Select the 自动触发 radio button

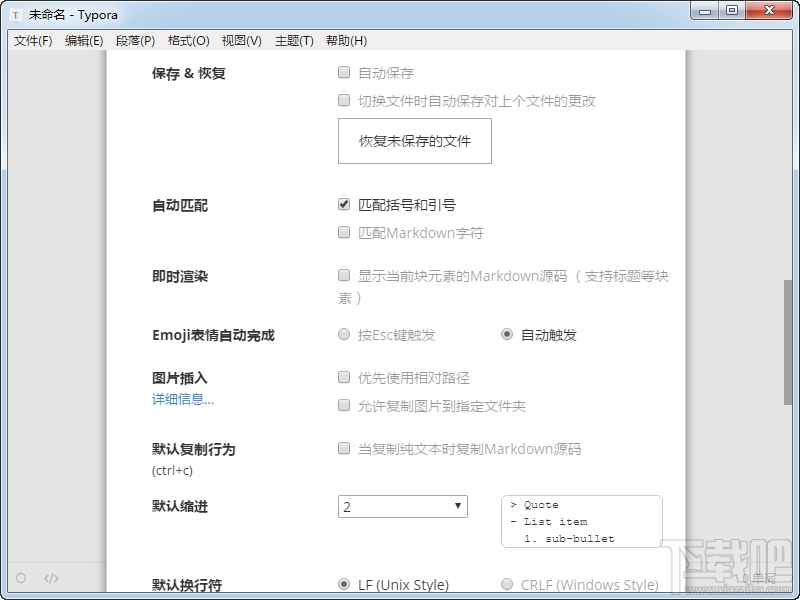click(x=507, y=335)
